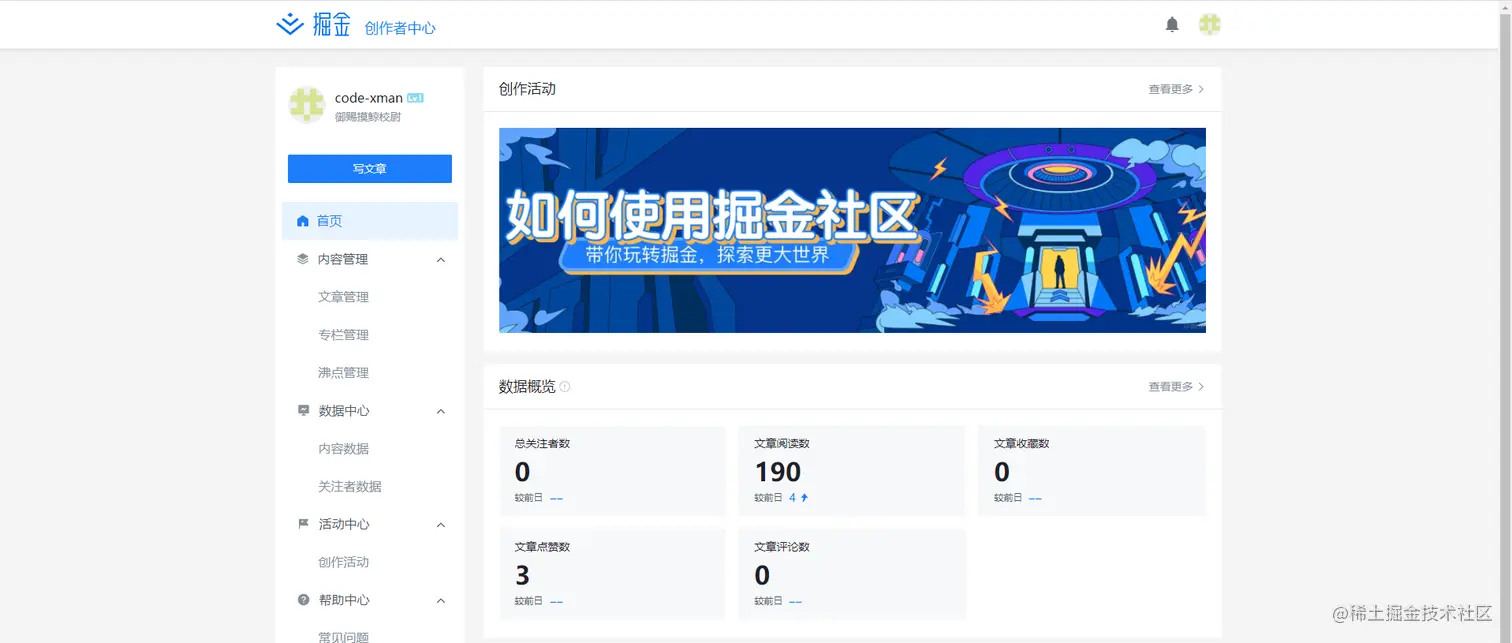Click the 文章阅读数 stat card
The image size is (1512, 643).
coord(852,470)
